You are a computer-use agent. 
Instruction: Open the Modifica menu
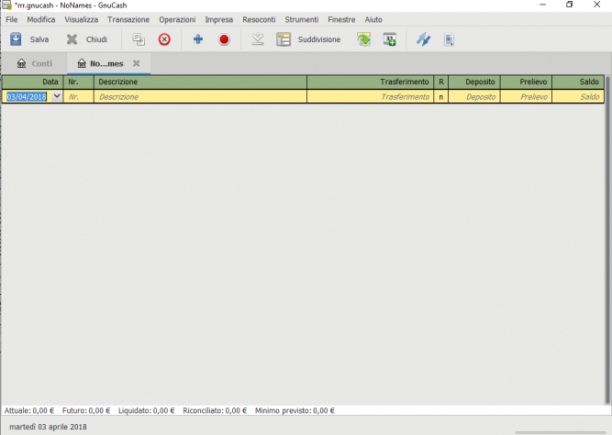pos(41,20)
